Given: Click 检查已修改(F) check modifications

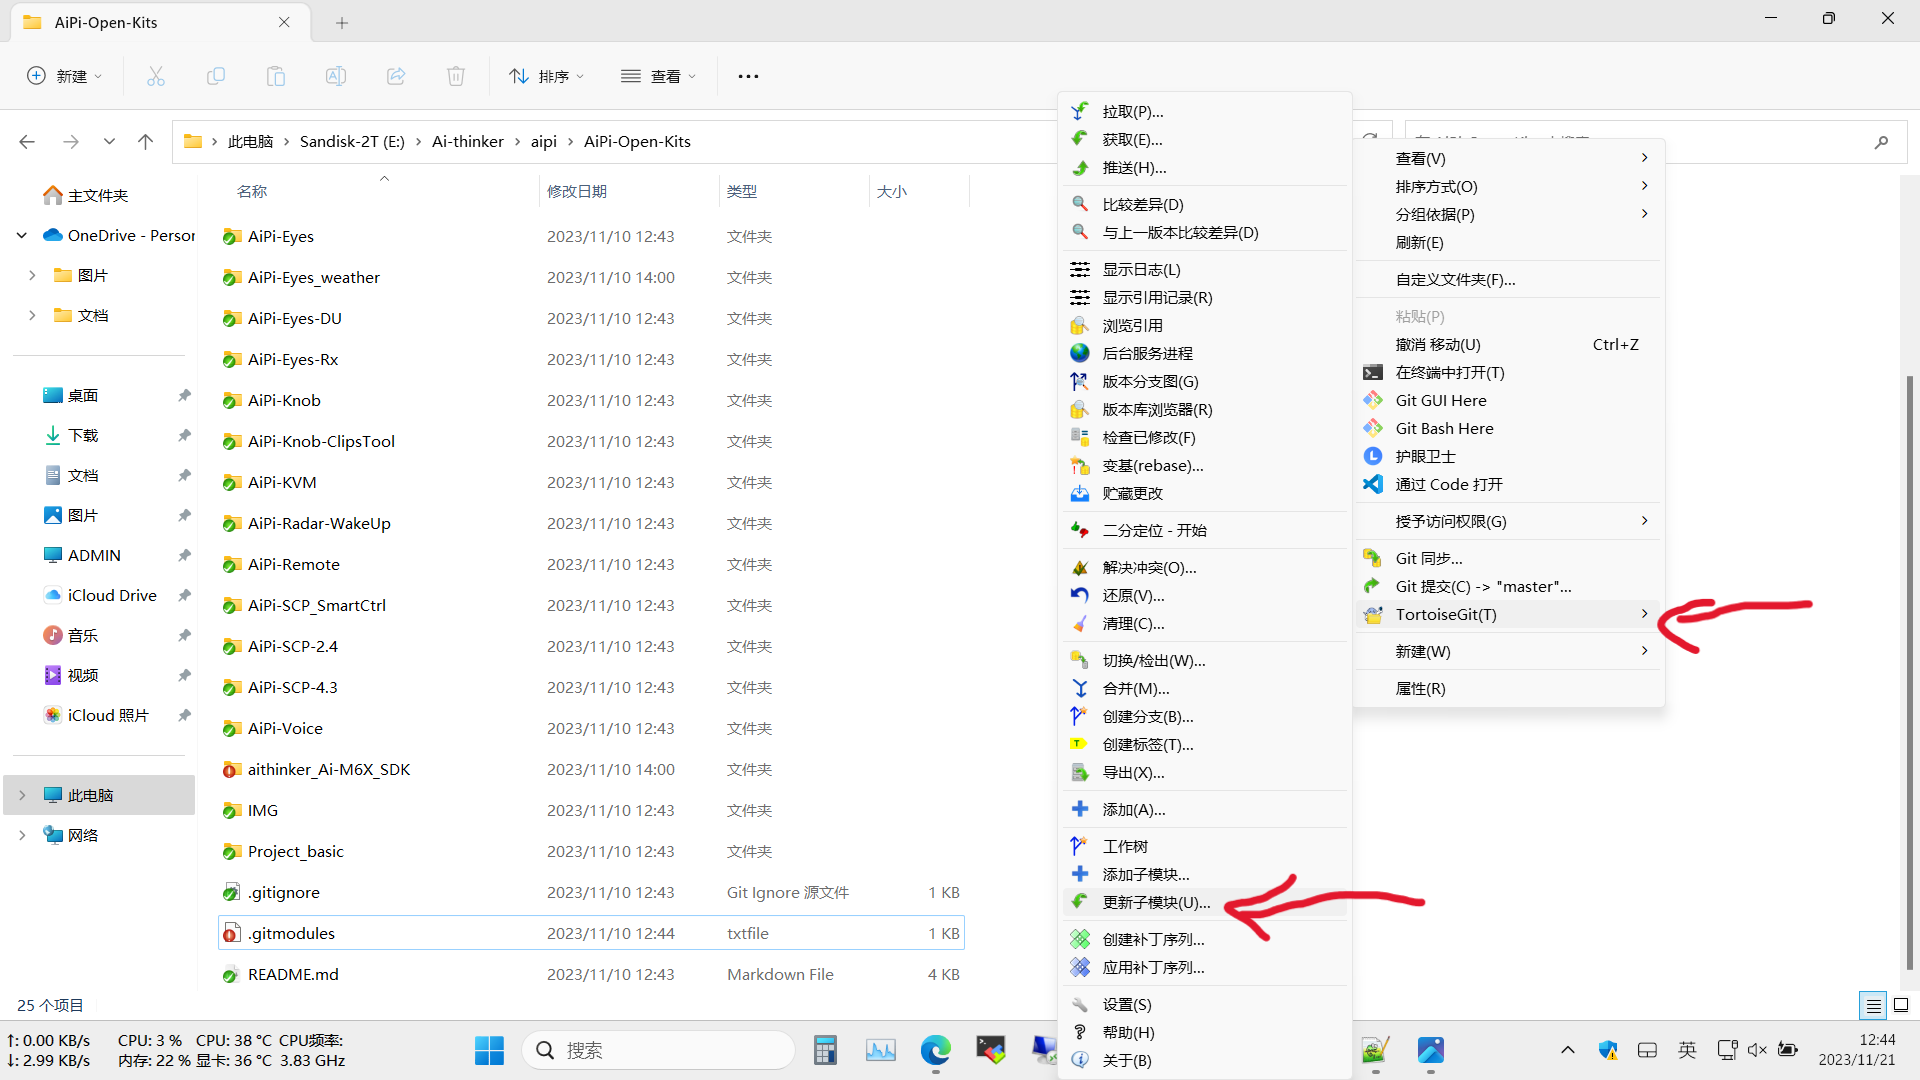Looking at the screenshot, I should 1205,437.
